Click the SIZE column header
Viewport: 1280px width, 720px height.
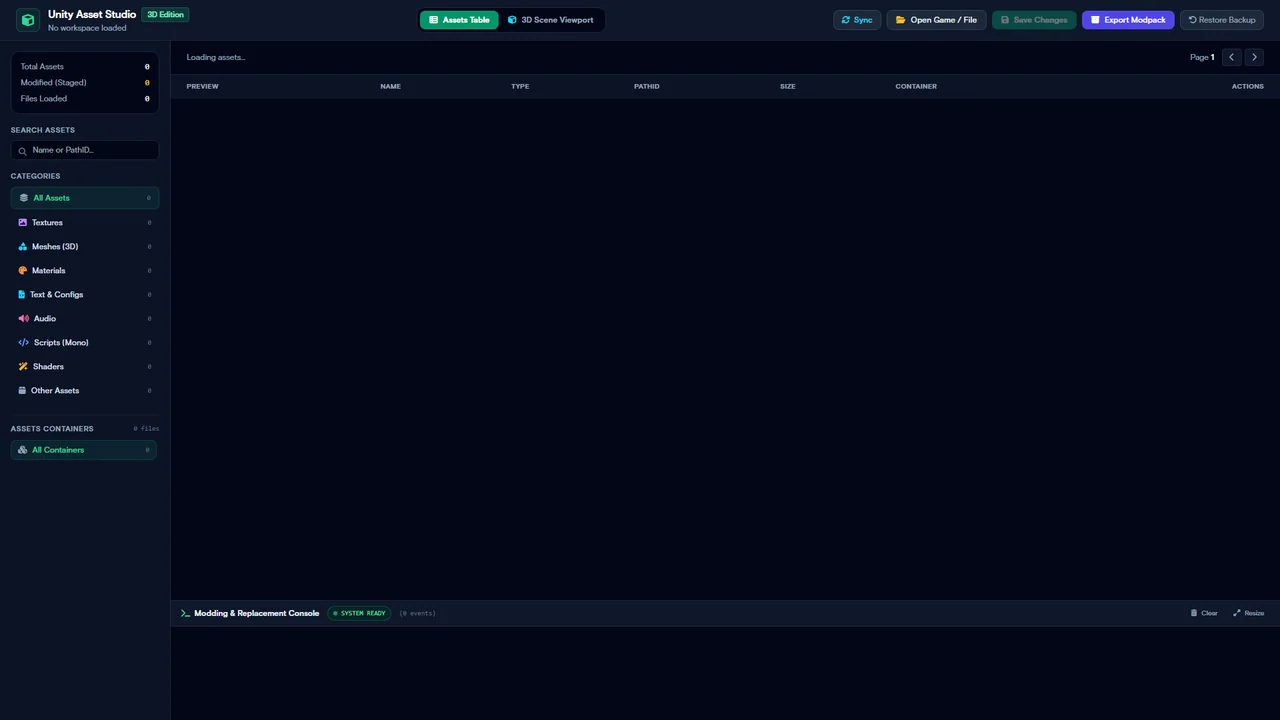[x=788, y=86]
